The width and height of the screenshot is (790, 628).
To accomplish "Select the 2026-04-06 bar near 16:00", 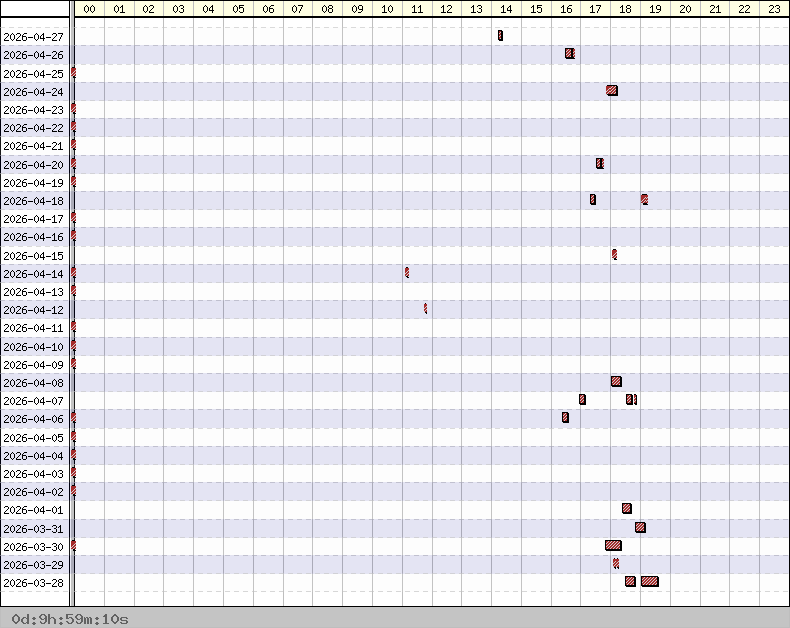I will (x=565, y=418).
